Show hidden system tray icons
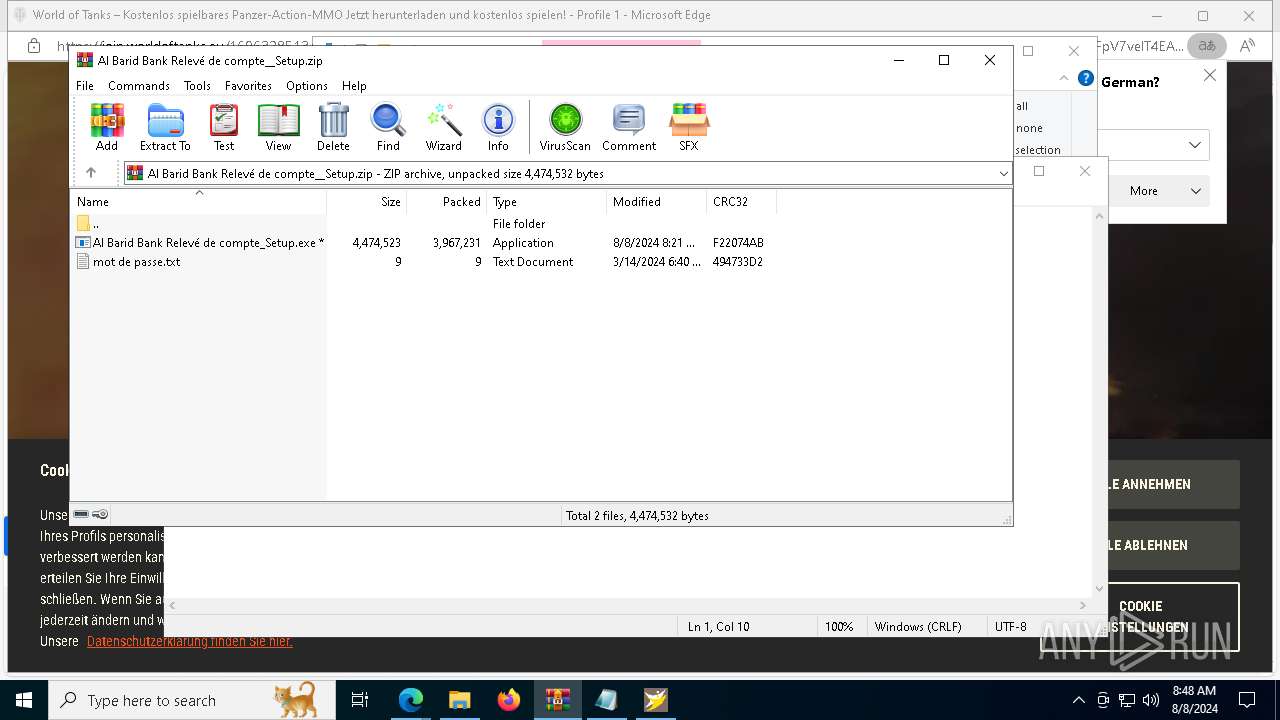This screenshot has height=720, width=1280. [1078, 700]
